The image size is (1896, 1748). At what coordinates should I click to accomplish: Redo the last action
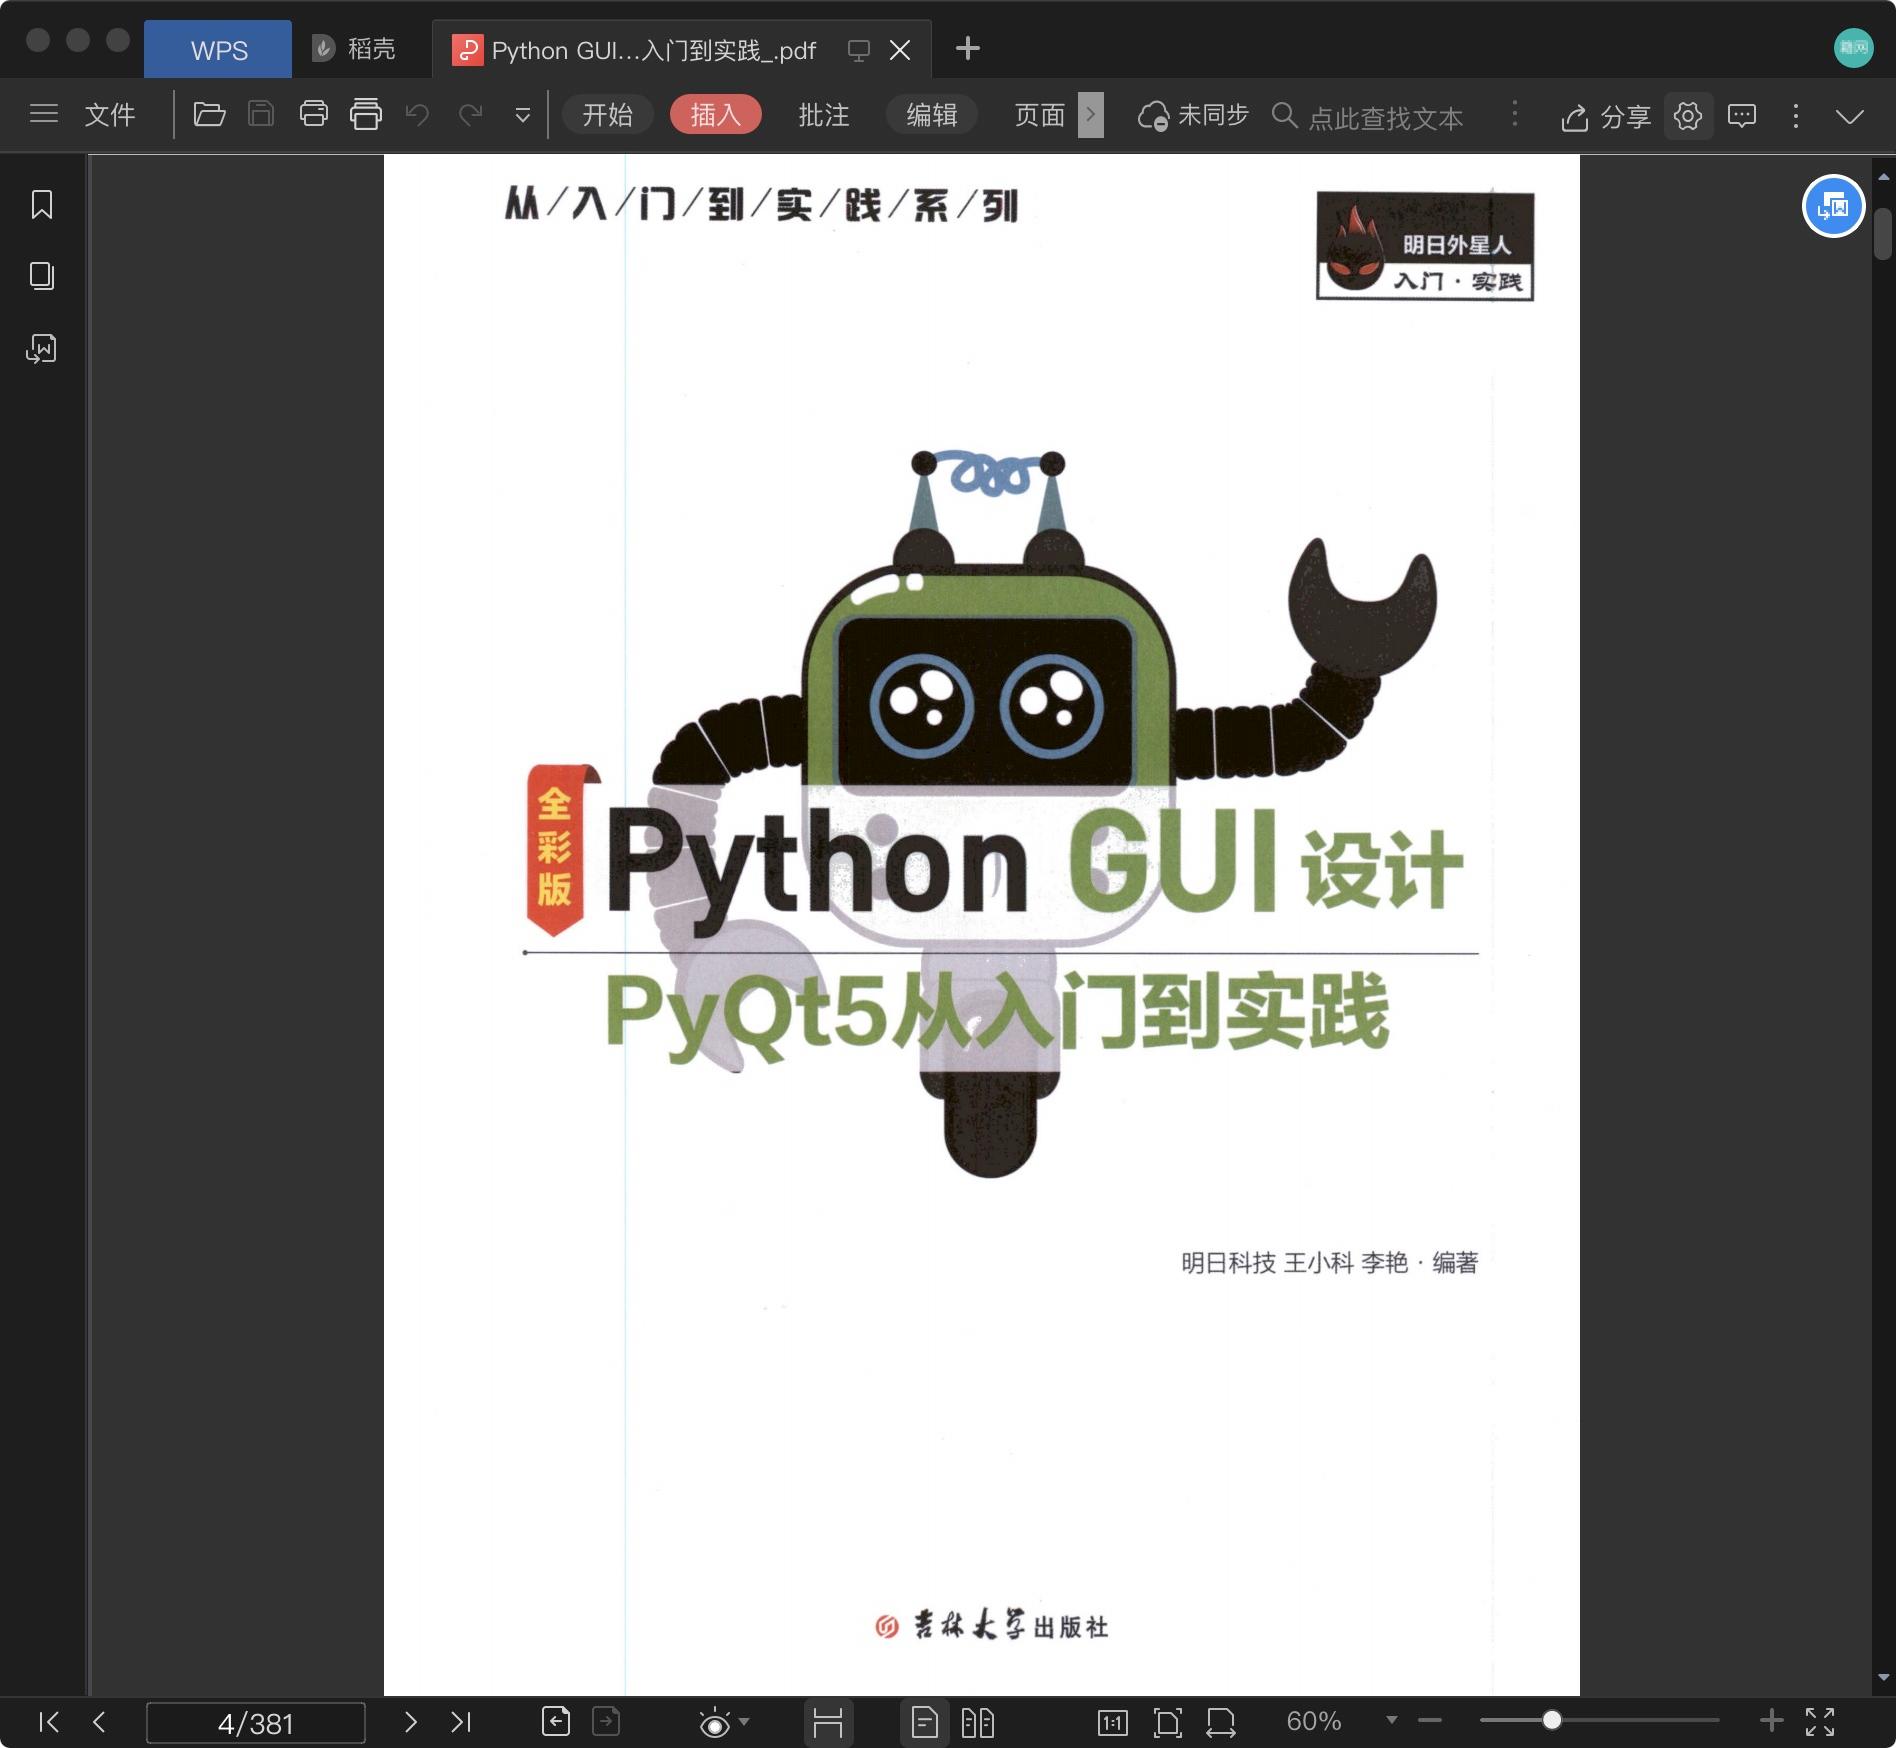471,115
